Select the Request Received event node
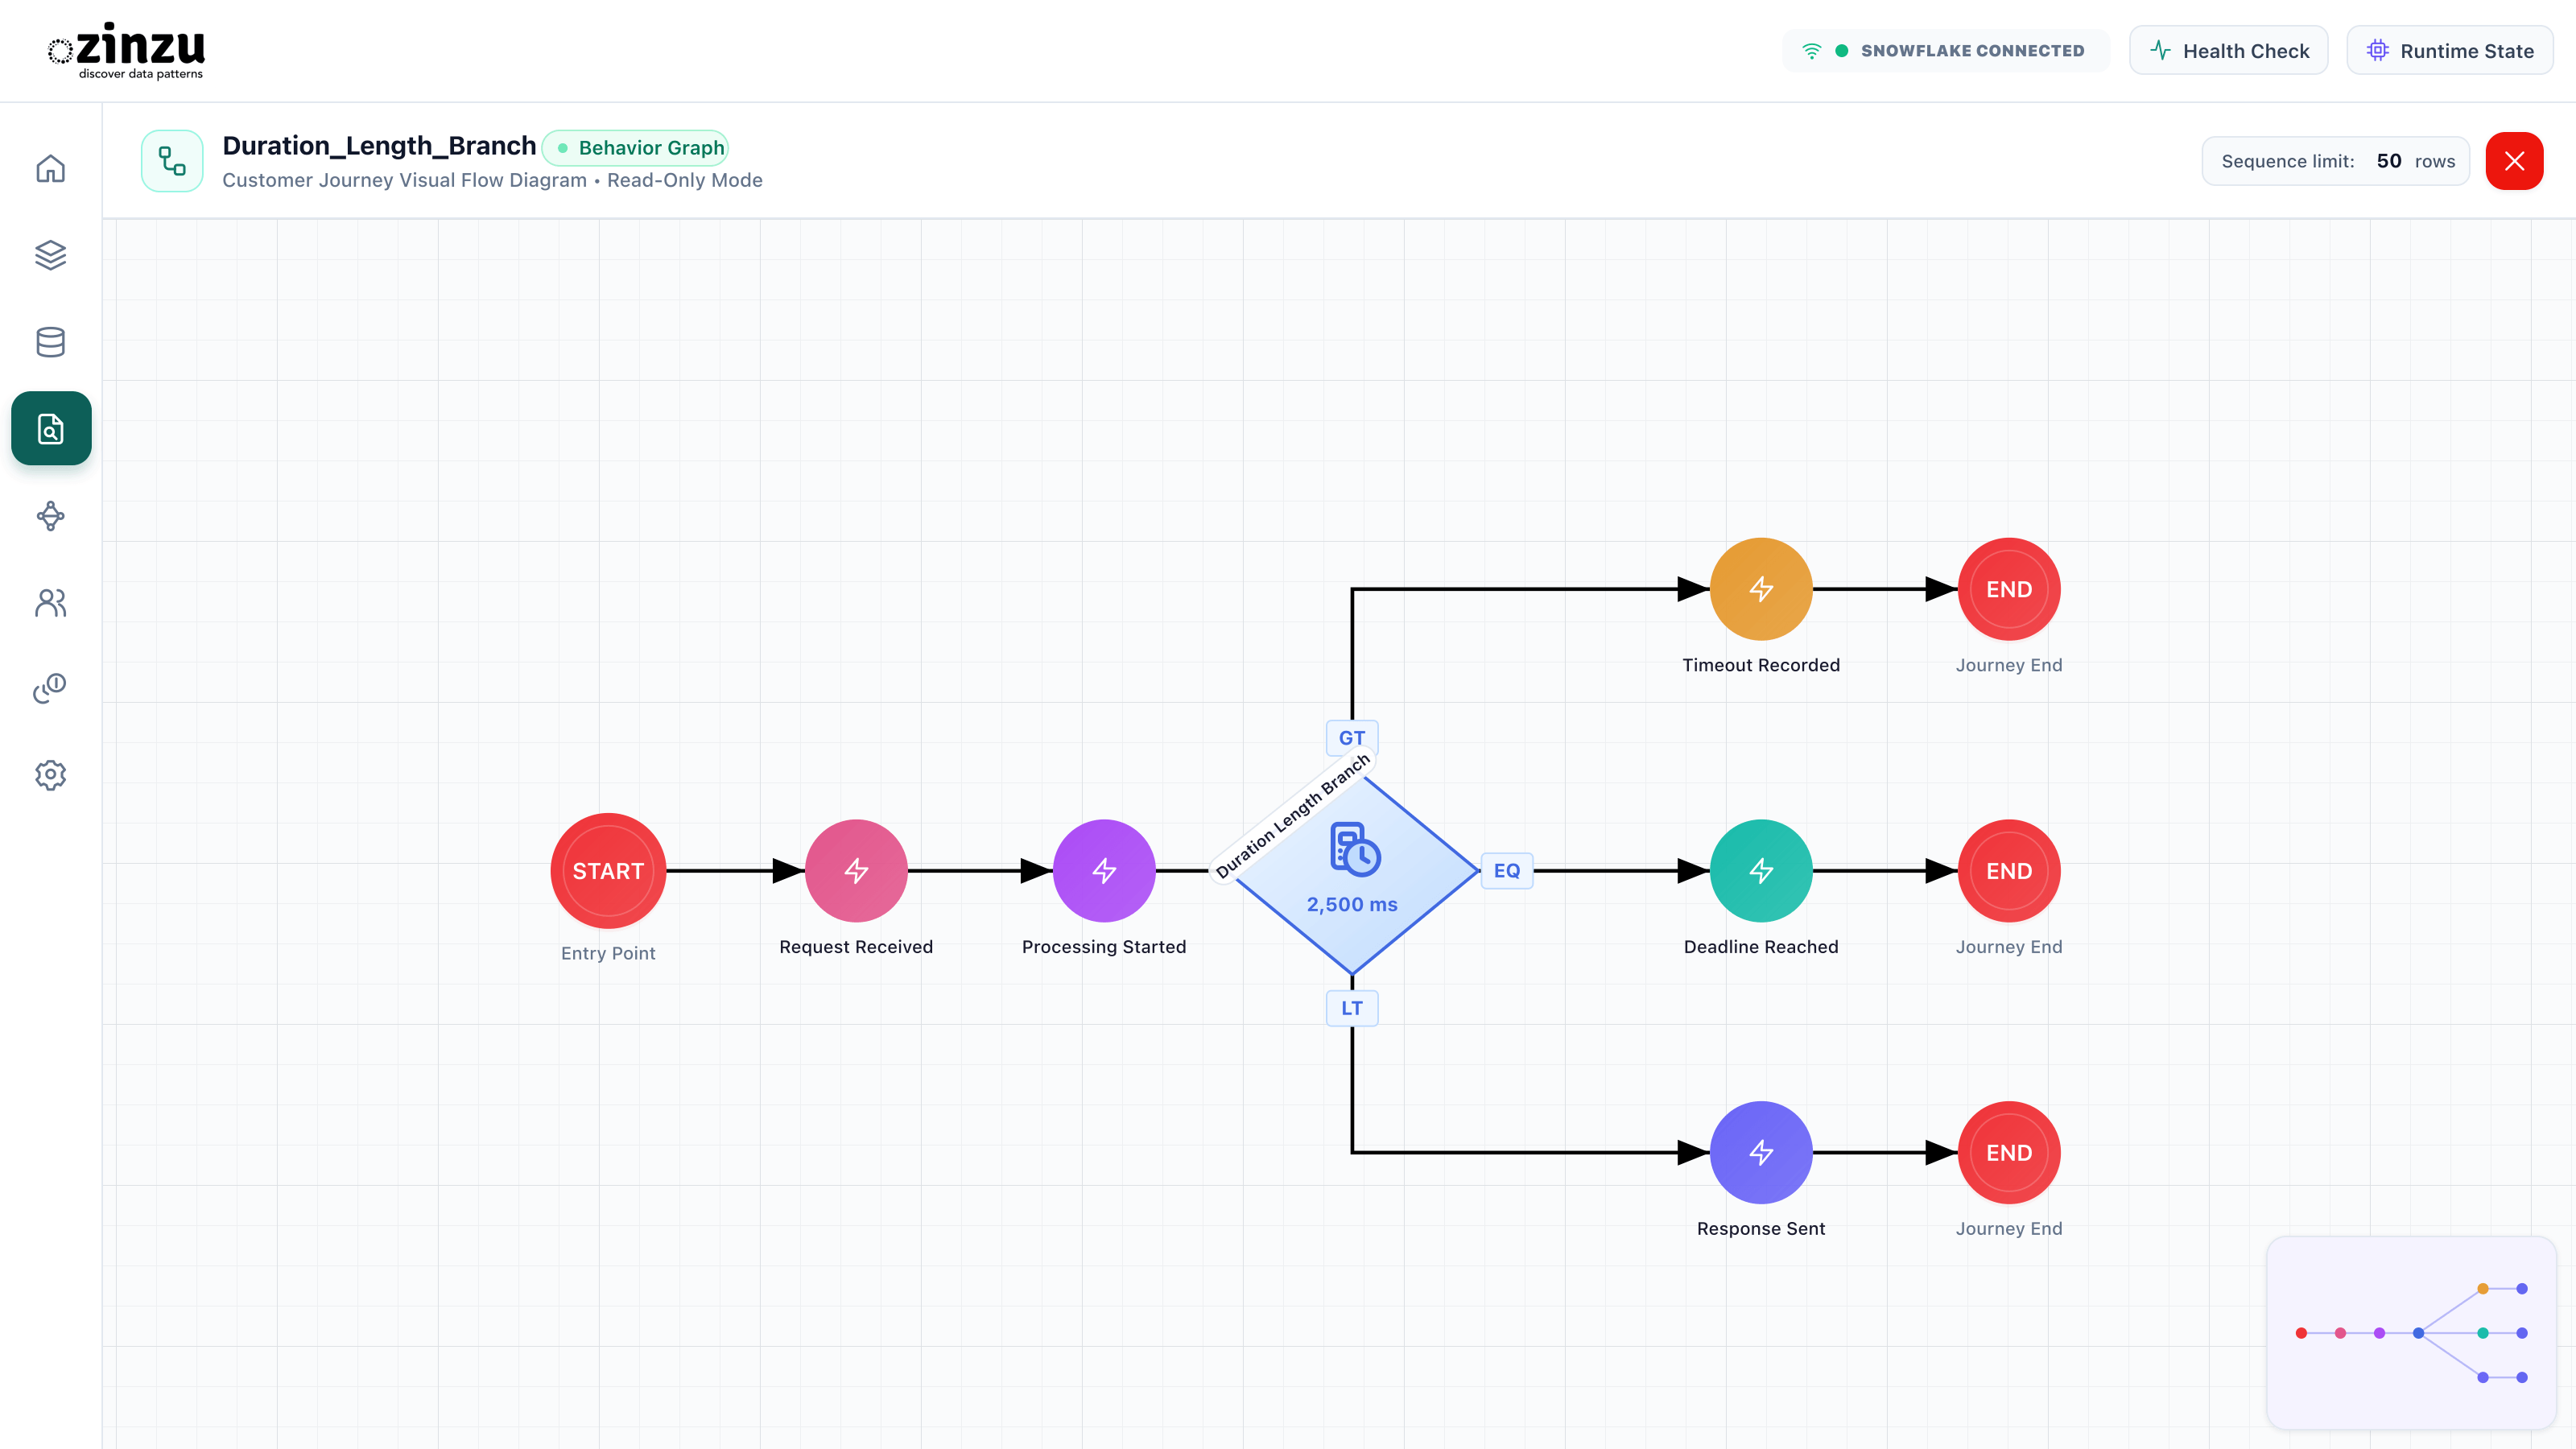The image size is (2576, 1449). click(856, 871)
